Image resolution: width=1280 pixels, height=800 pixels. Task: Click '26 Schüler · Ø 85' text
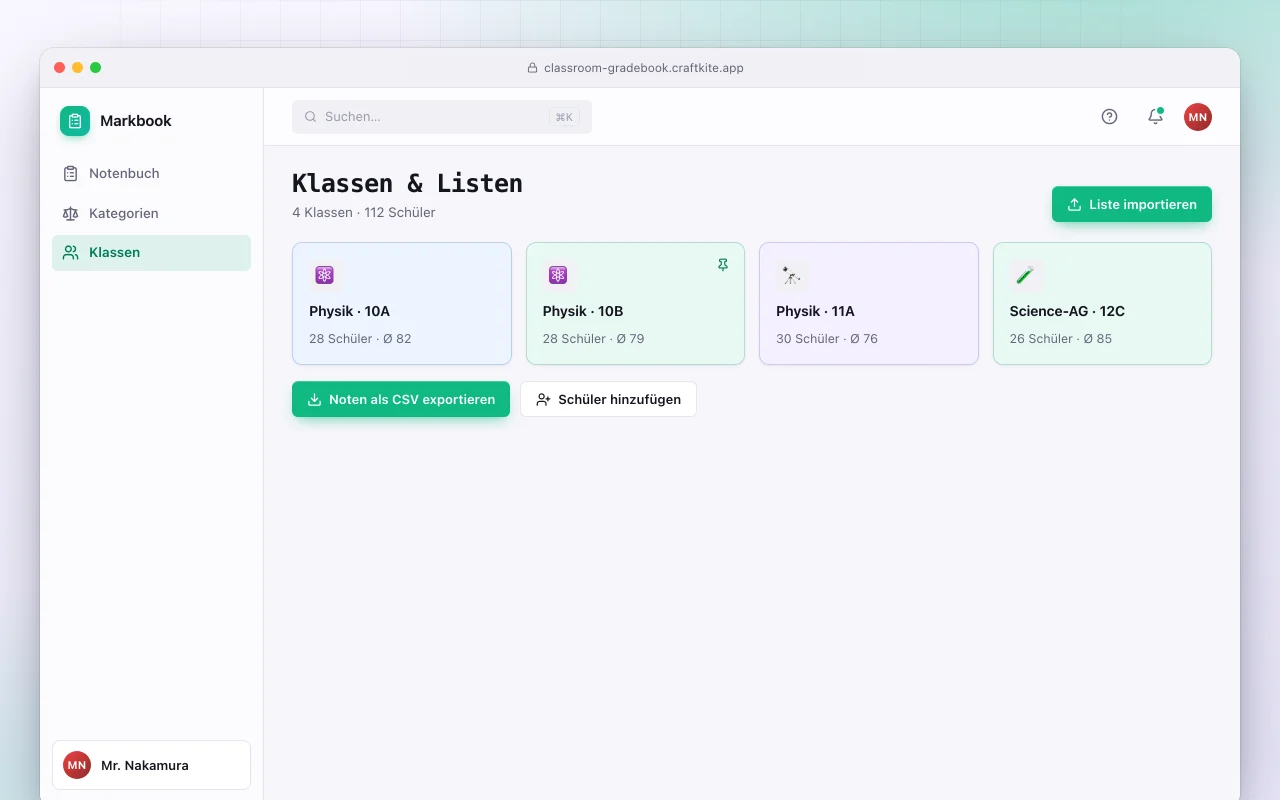tap(1060, 339)
